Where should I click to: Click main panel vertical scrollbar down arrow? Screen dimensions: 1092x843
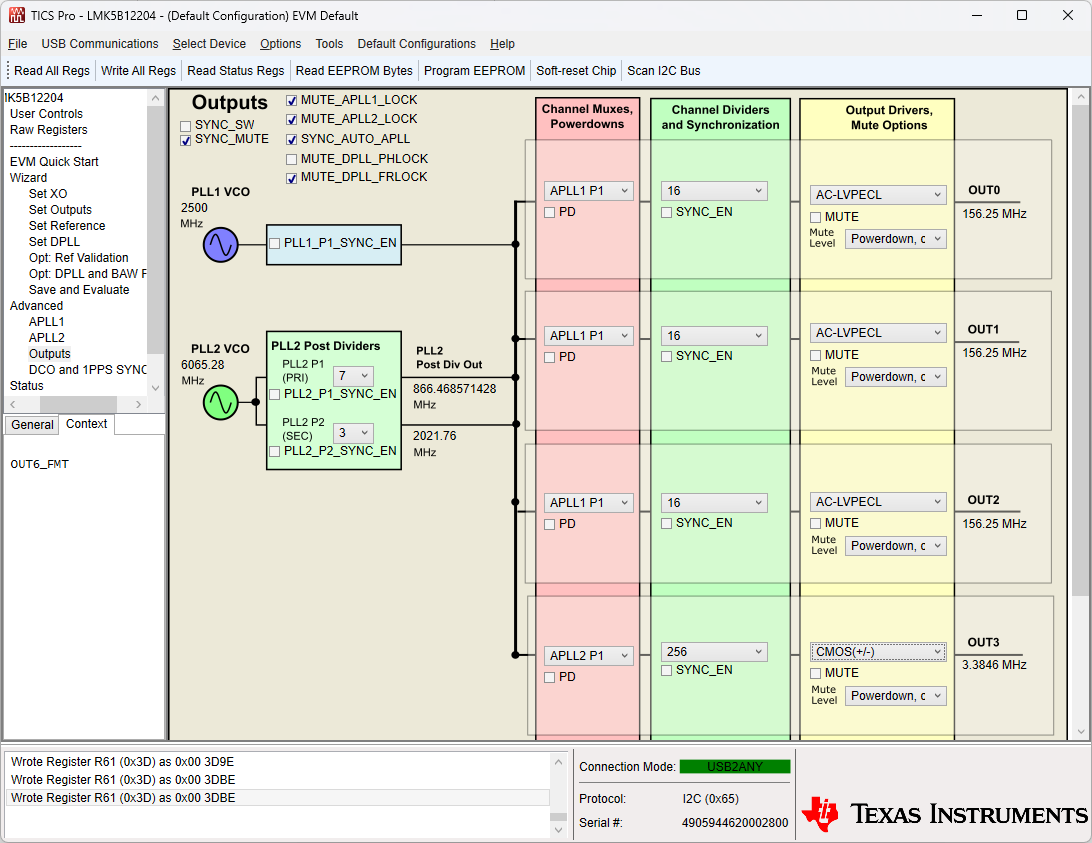pyautogui.click(x=1081, y=732)
